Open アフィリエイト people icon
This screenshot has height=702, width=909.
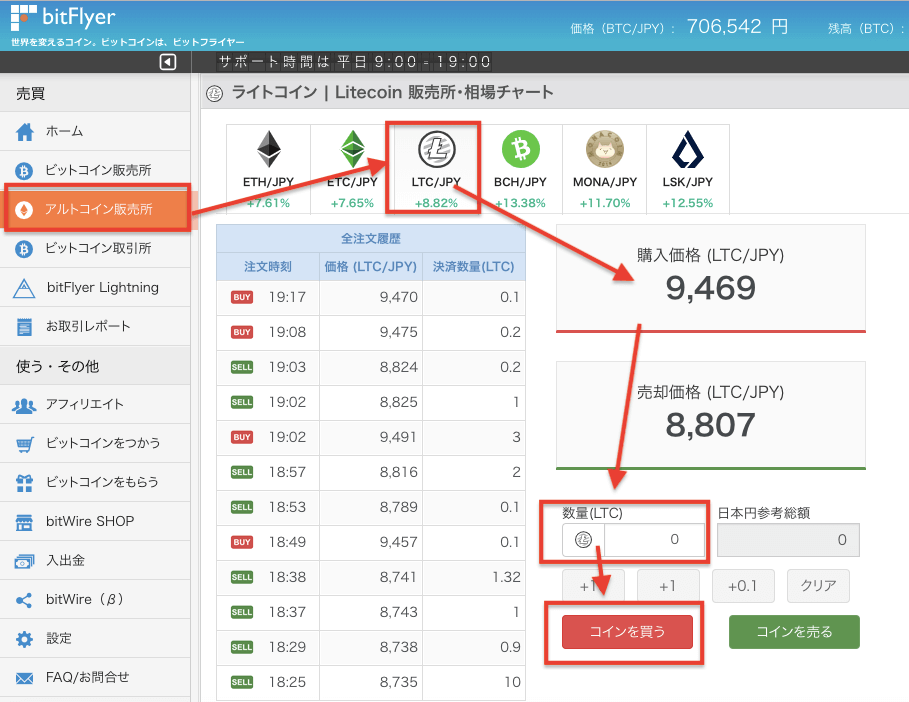[x=24, y=405]
